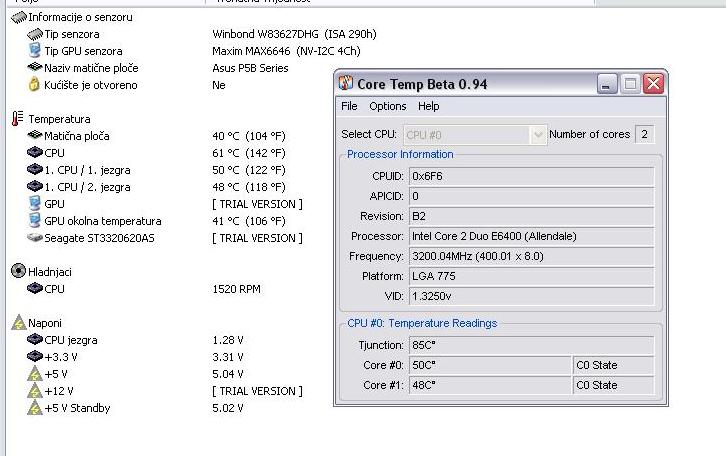The width and height of the screenshot is (726, 456).
Task: Click the CPU jezgra voltage chip icon
Action: (35, 339)
